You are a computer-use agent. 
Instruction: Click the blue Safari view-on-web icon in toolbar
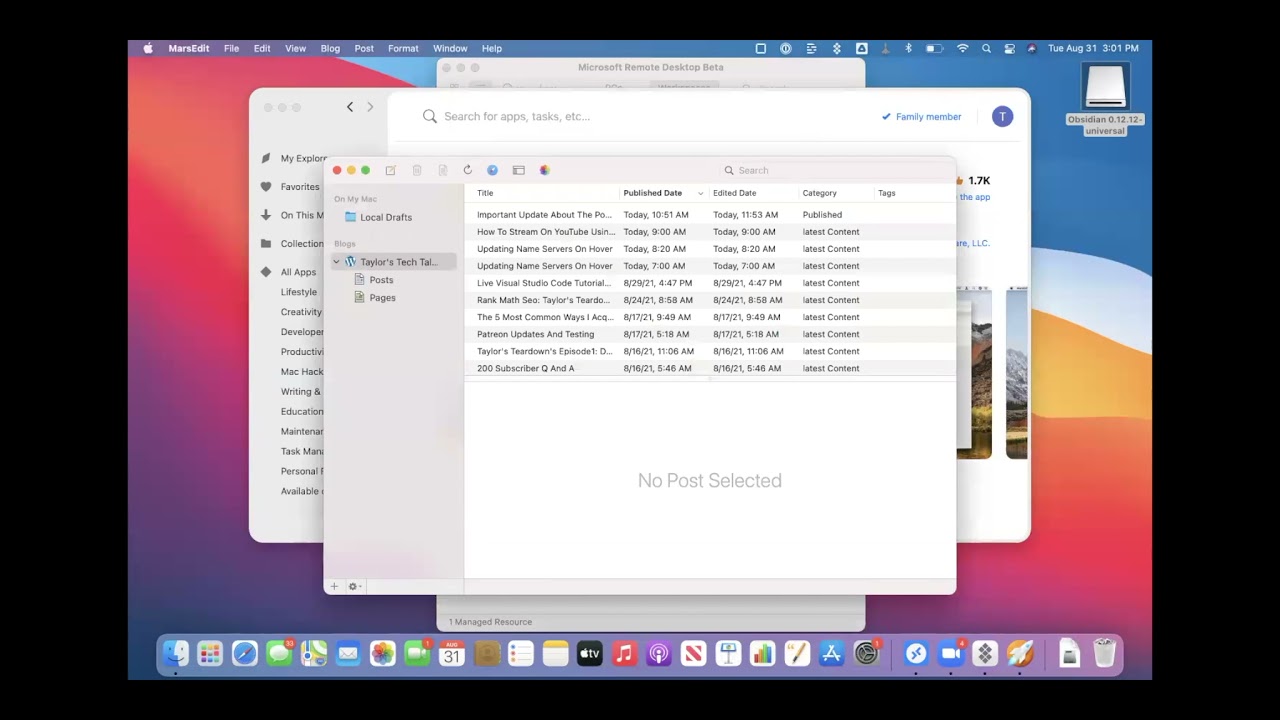[492, 170]
